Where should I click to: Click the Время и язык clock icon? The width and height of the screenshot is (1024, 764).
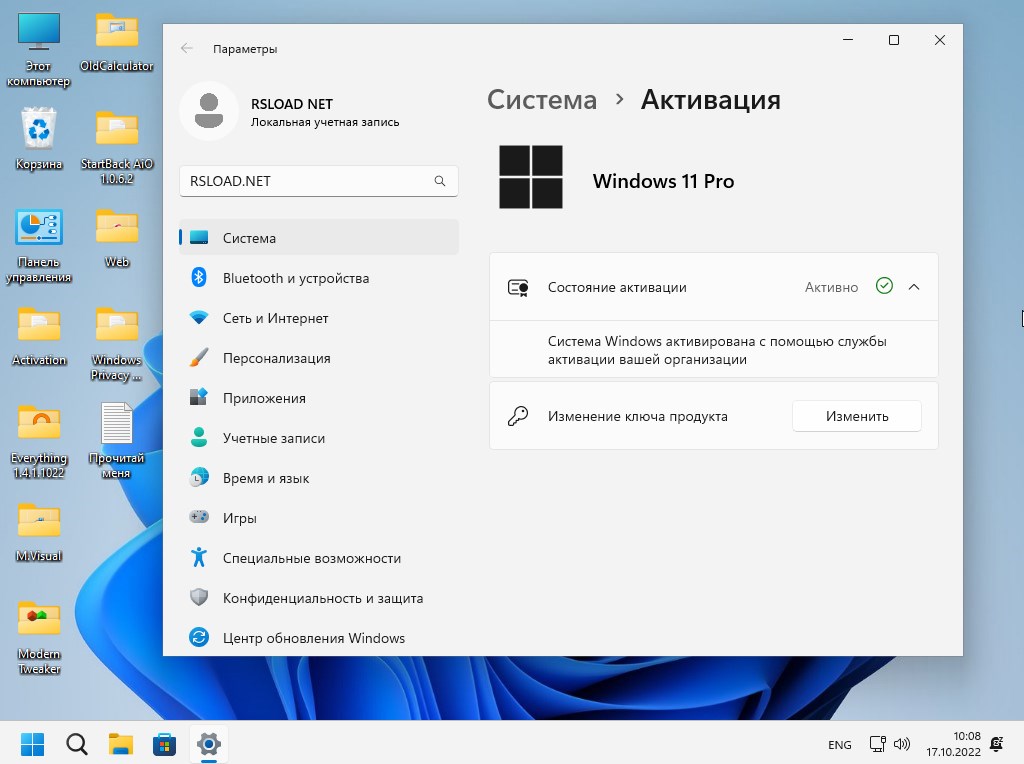pyautogui.click(x=199, y=478)
